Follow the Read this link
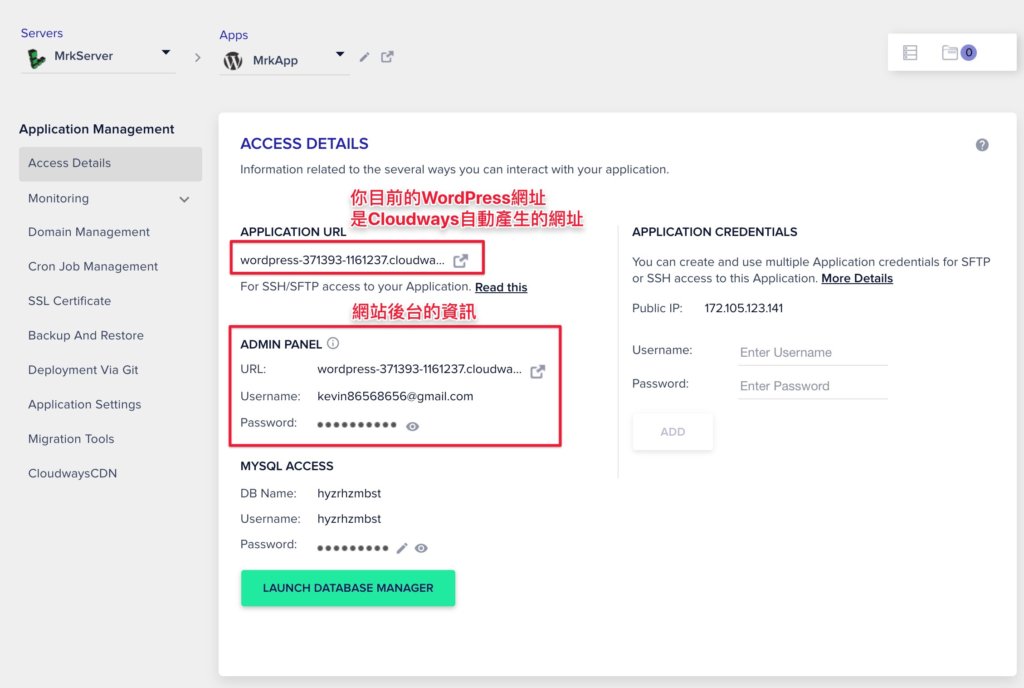This screenshot has width=1024, height=688. (501, 287)
